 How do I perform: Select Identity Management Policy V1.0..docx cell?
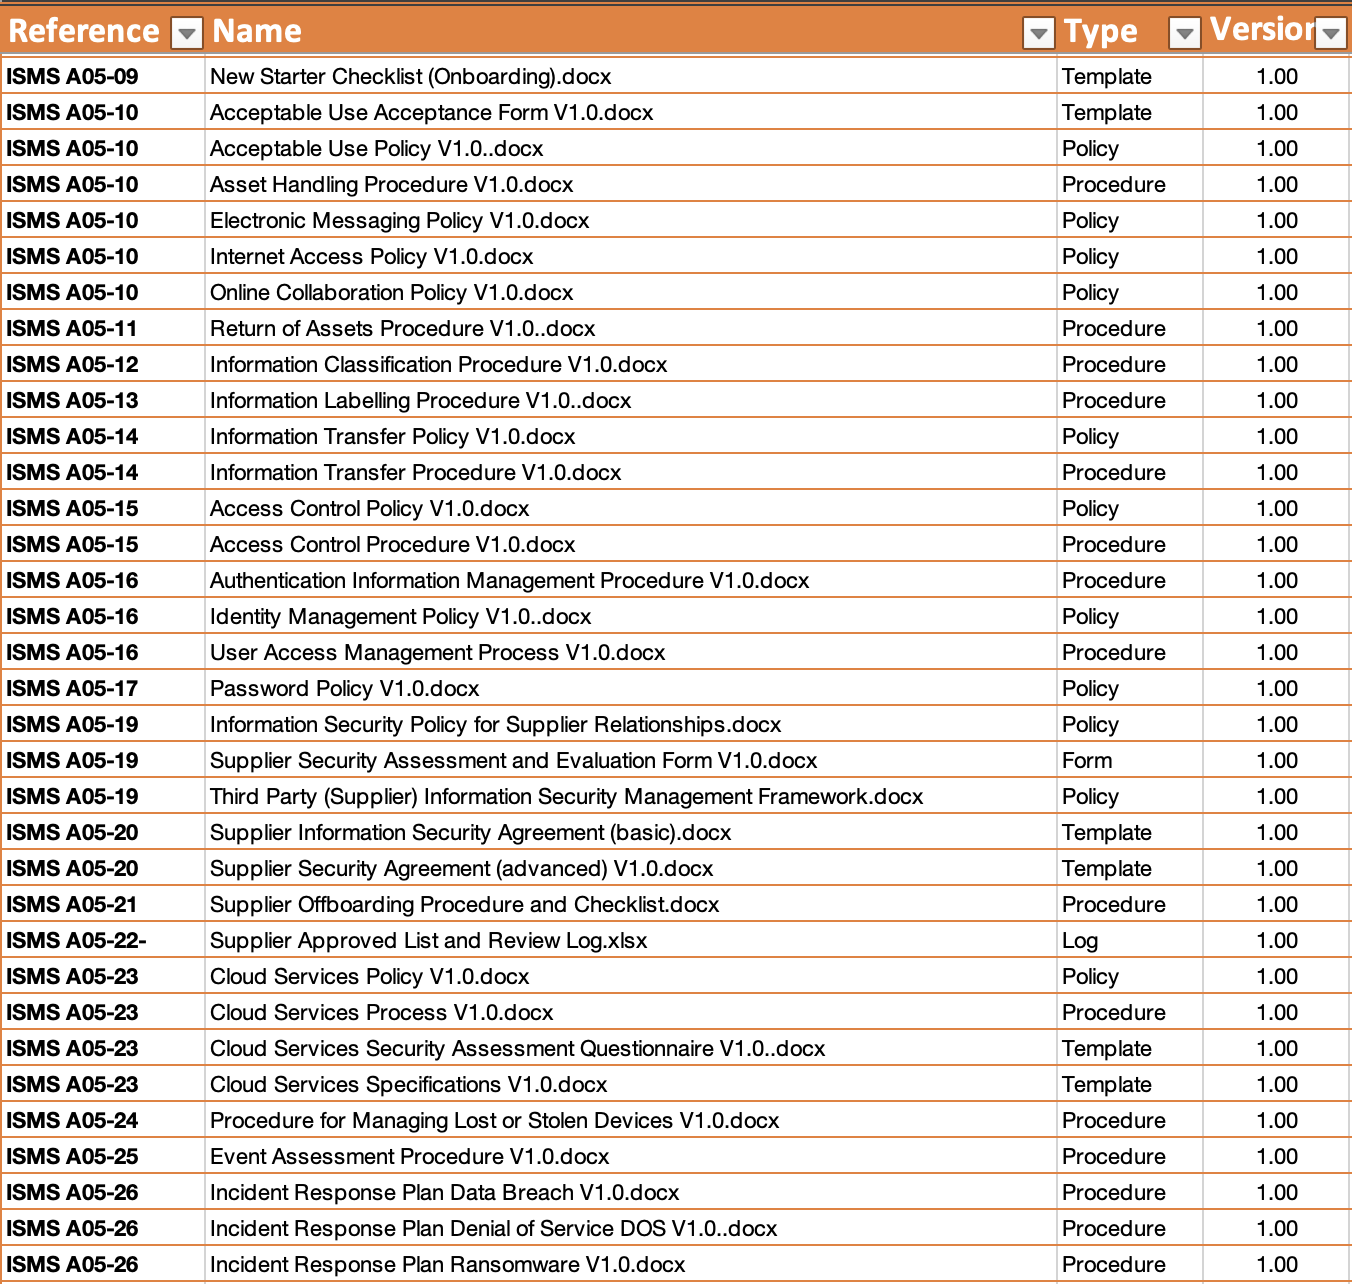coord(631,616)
